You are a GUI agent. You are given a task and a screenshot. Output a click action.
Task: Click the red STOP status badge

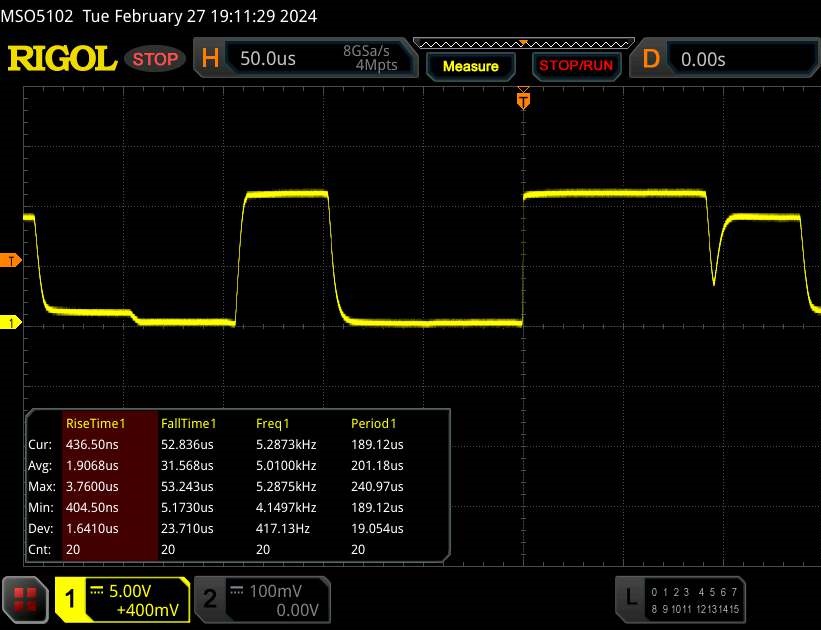click(x=156, y=59)
